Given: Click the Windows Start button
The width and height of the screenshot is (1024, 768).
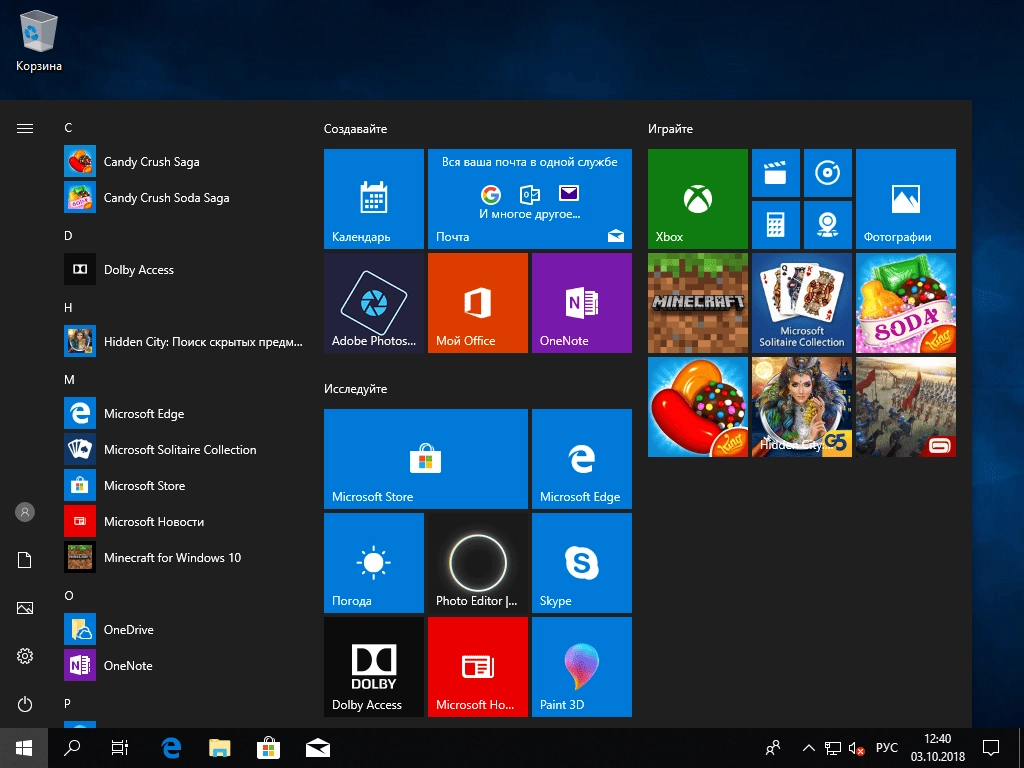Looking at the screenshot, I should coord(24,748).
